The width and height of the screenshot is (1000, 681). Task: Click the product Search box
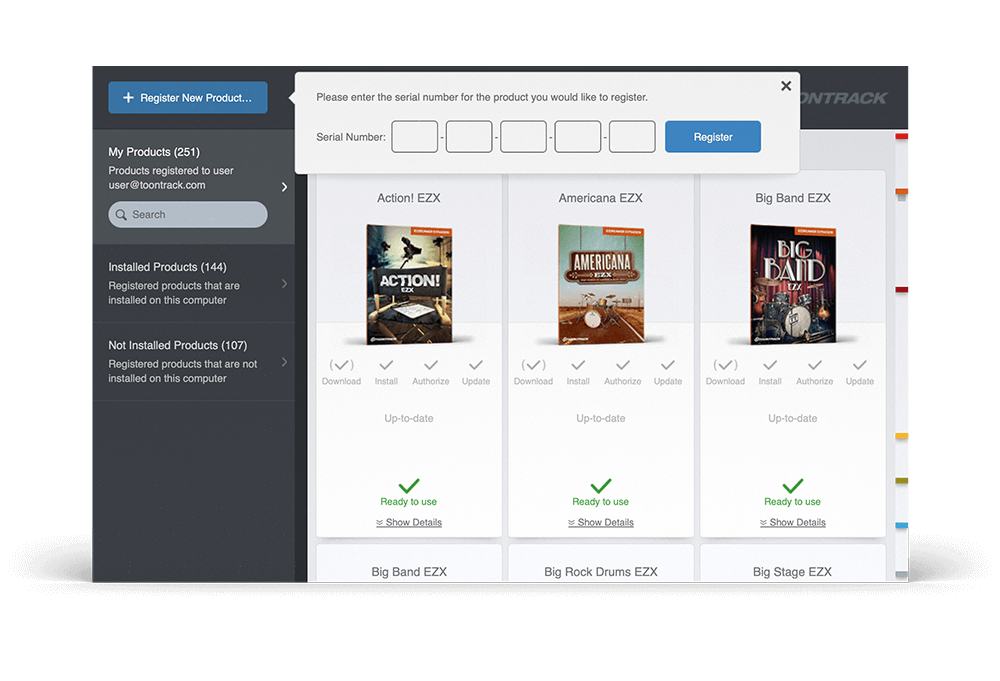tap(188, 214)
